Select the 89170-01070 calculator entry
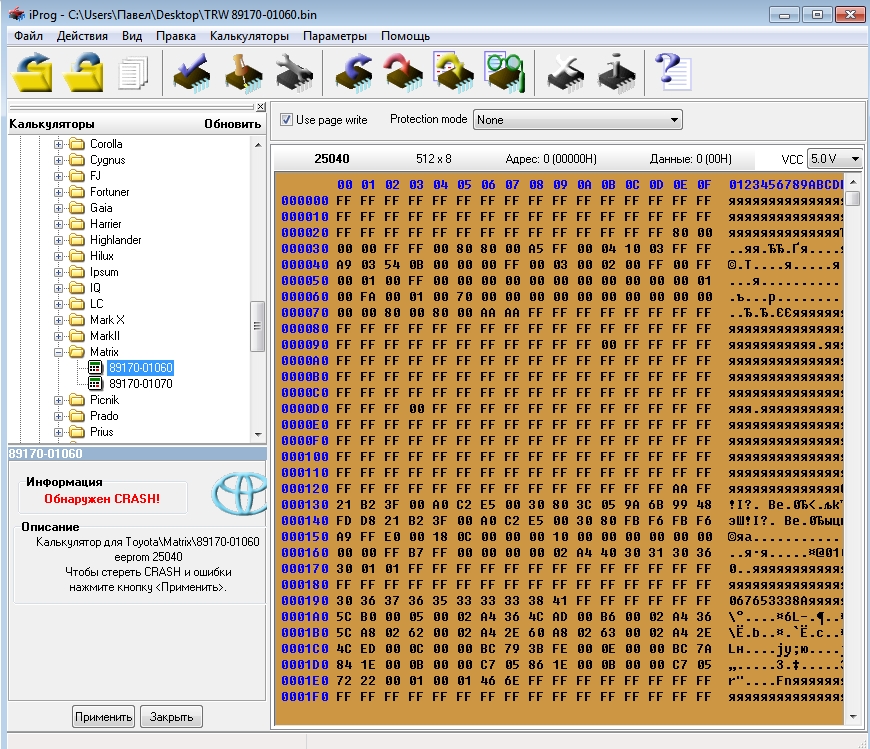Viewport: 870px width, 749px height. point(140,384)
